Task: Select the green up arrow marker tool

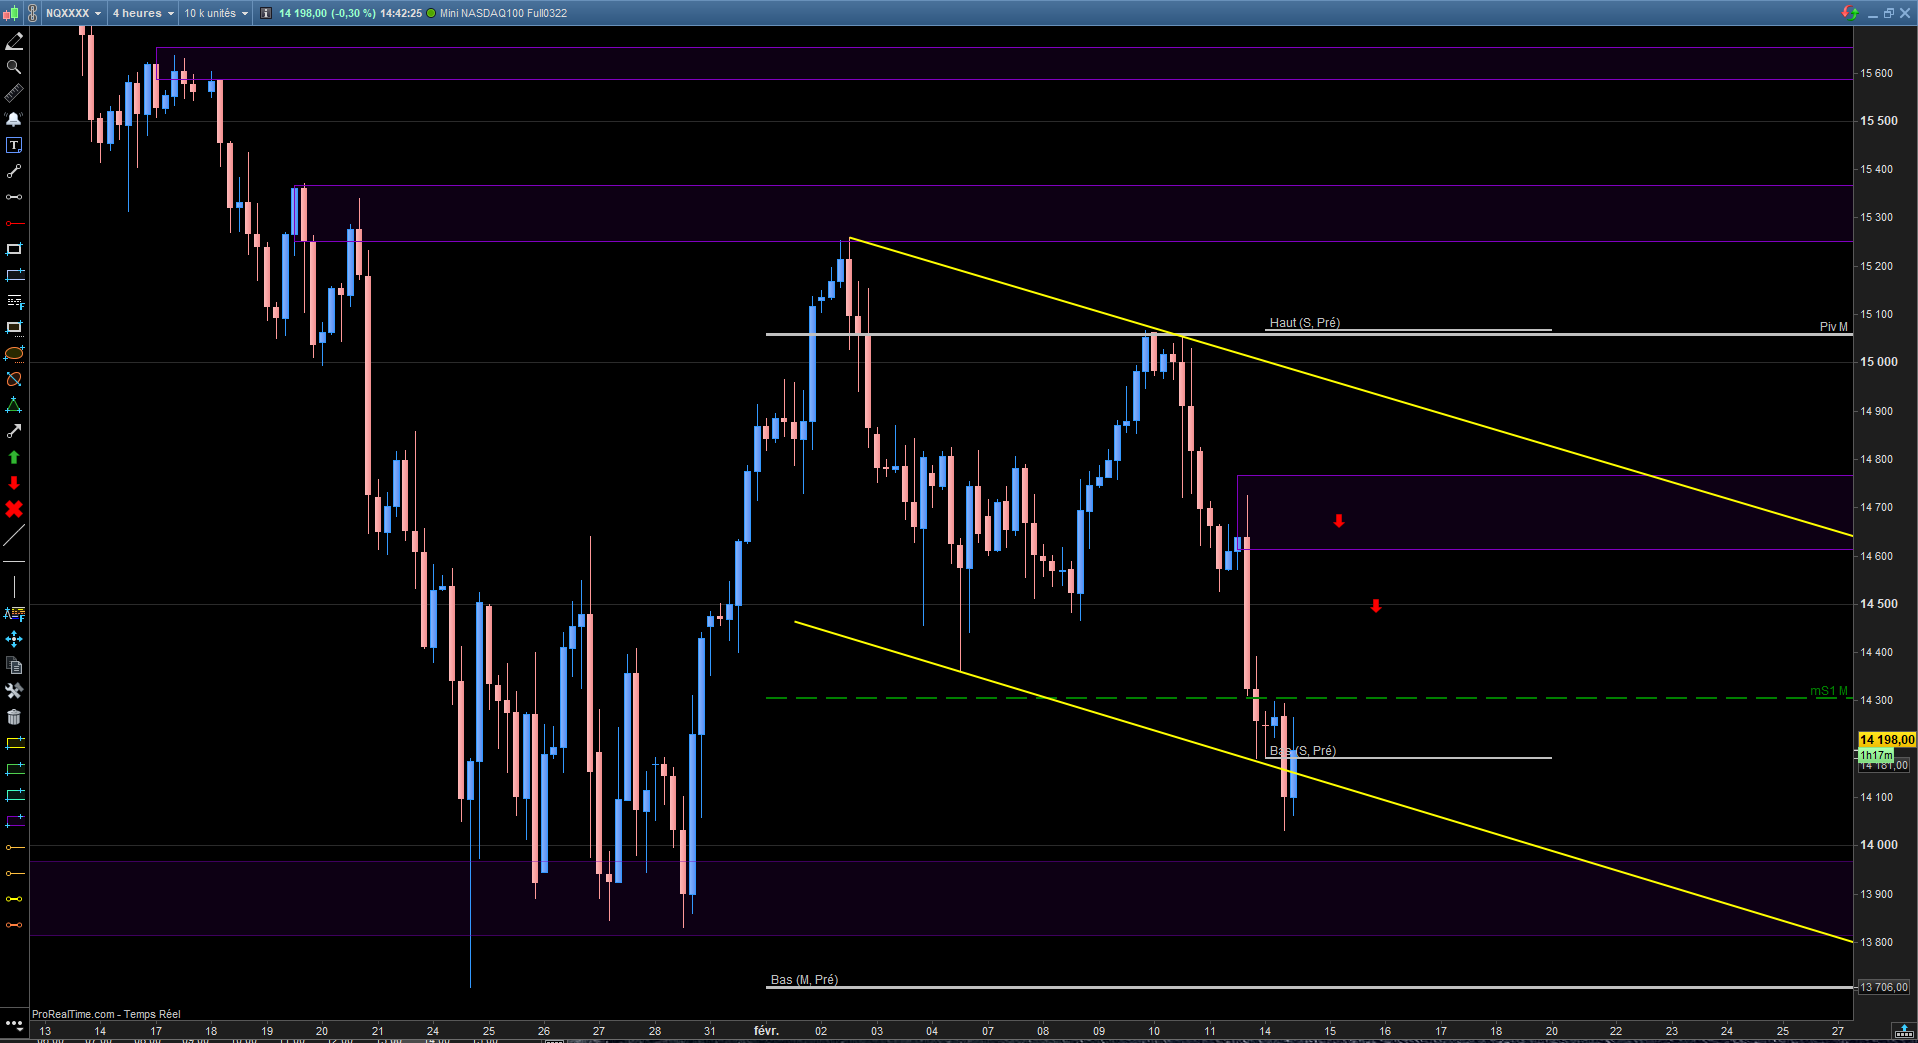Action: tap(14, 457)
